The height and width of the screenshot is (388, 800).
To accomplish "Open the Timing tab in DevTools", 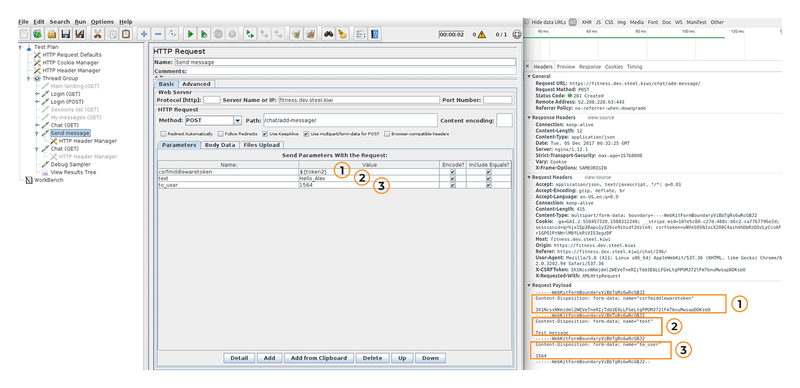I will pyautogui.click(x=635, y=67).
